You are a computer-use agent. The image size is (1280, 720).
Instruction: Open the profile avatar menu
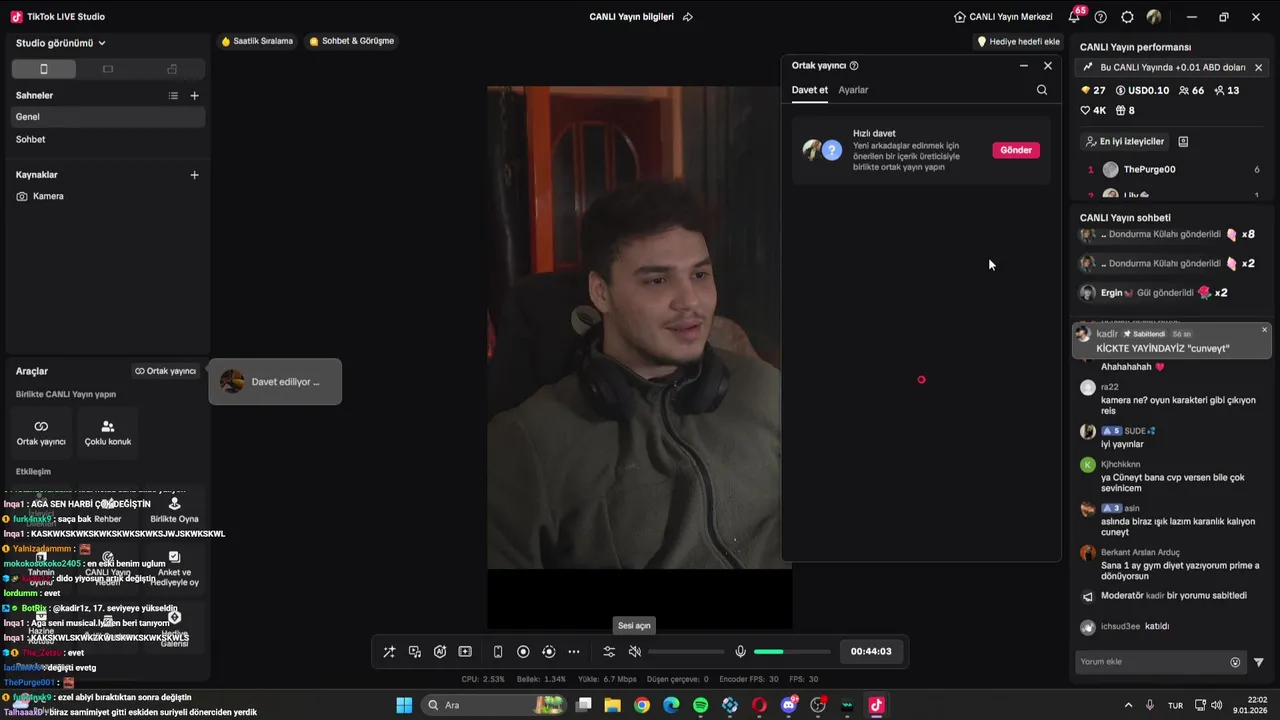1154,17
